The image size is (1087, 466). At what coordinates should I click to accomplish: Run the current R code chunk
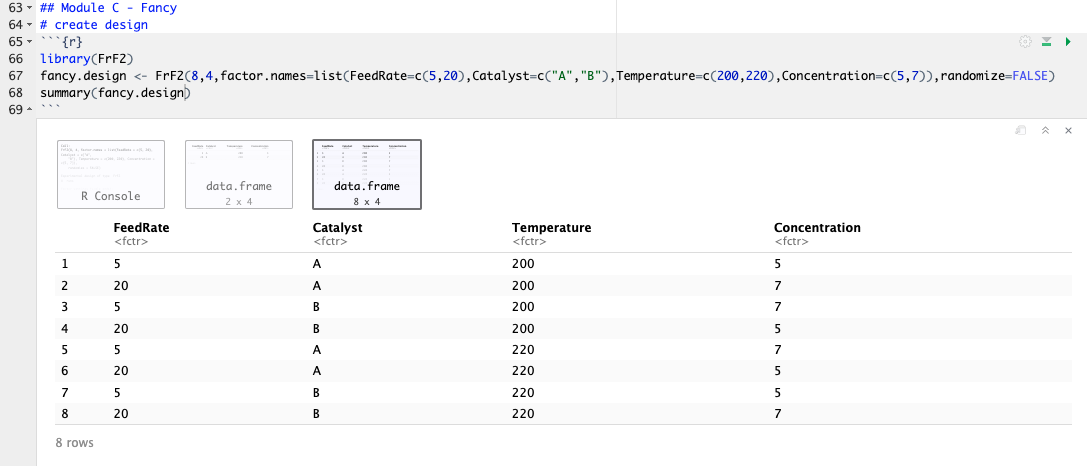pyautogui.click(x=1068, y=42)
